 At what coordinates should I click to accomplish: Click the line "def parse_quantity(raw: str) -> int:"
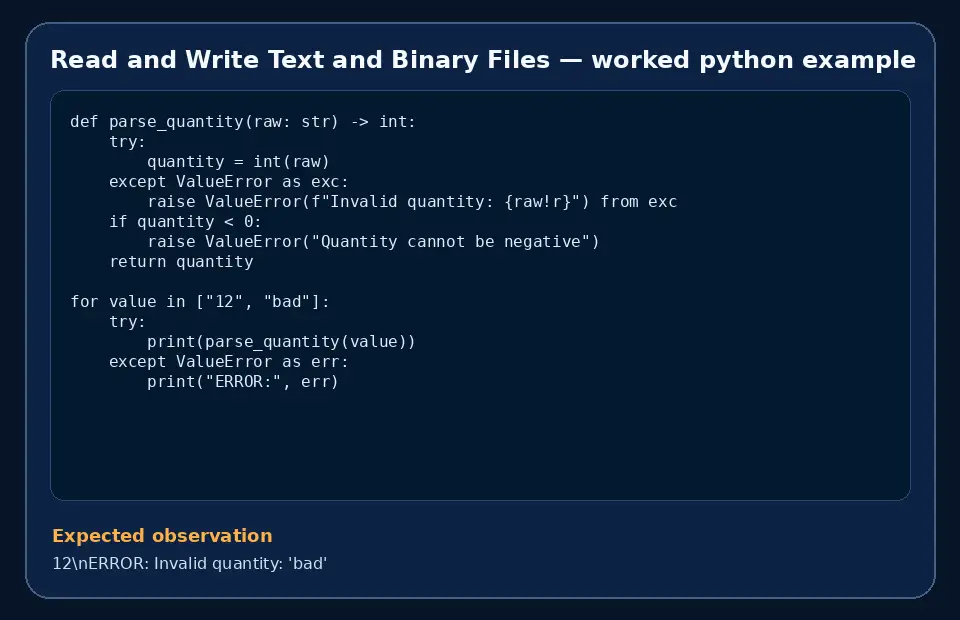[243, 122]
